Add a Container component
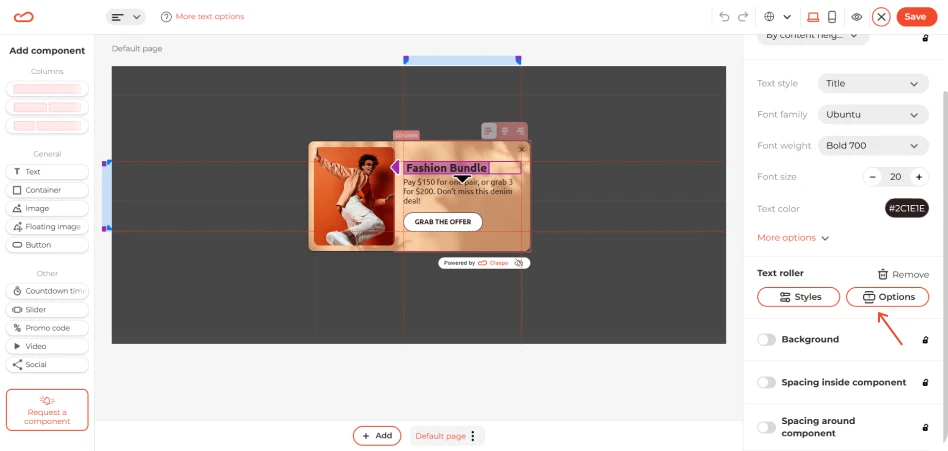Screen dimensions: 948x451 [47, 190]
